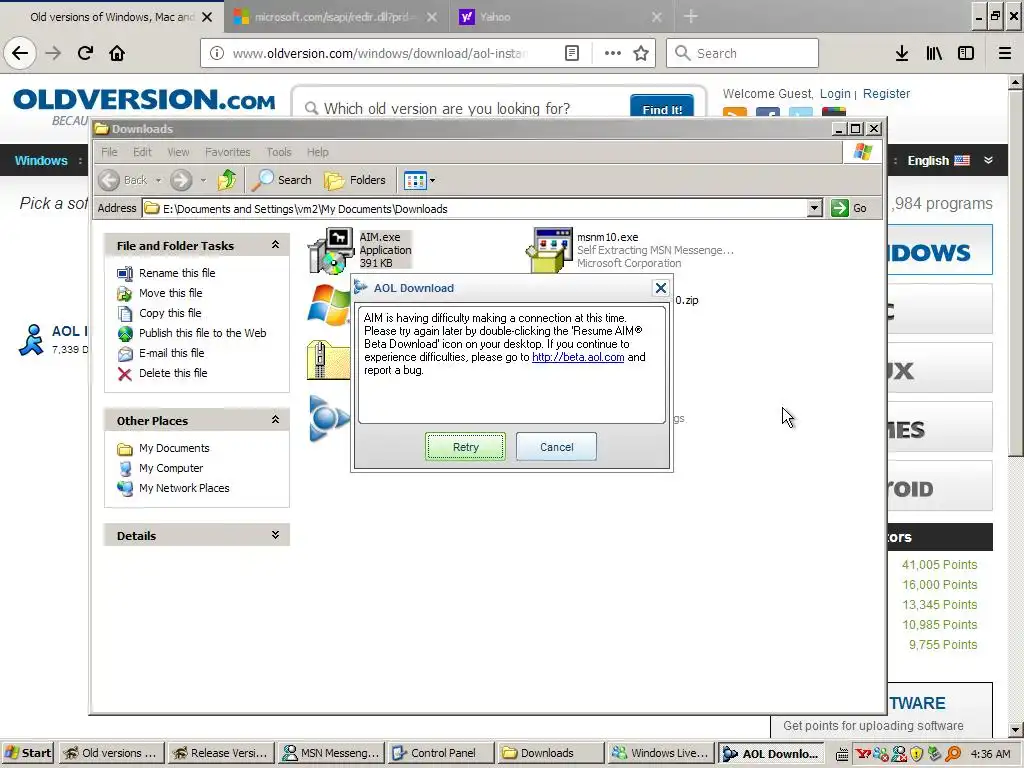Open the Forward history dropdown arrow
1024x768 pixels.
click(203, 180)
